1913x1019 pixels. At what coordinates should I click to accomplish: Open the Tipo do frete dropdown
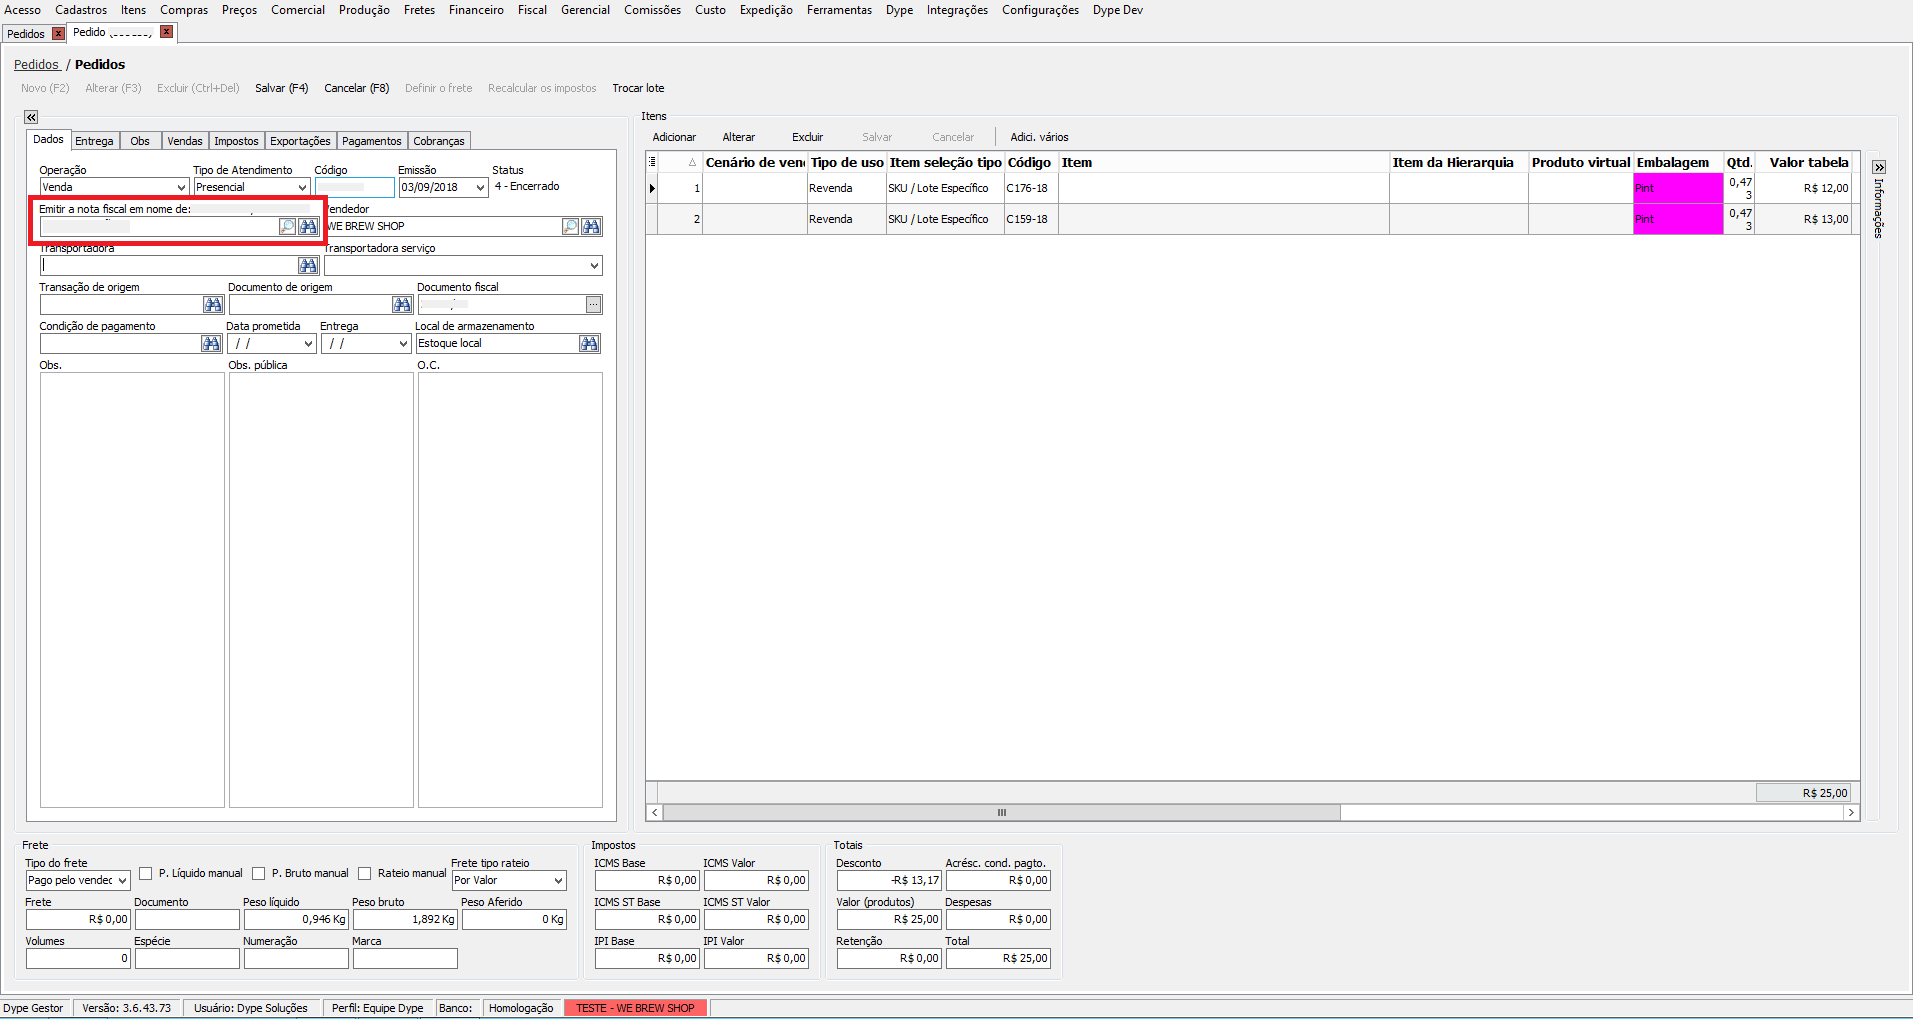[x=122, y=881]
